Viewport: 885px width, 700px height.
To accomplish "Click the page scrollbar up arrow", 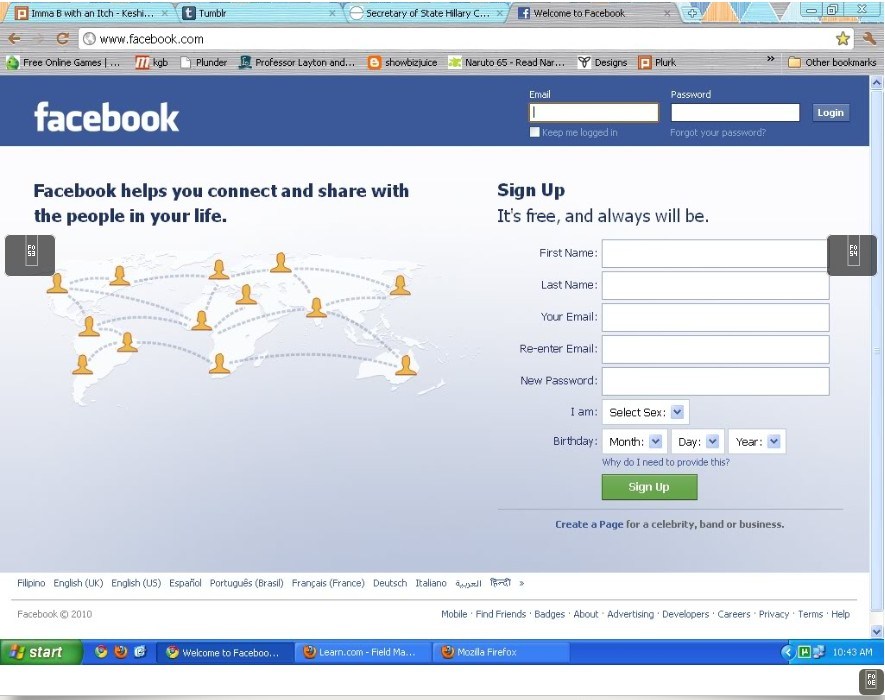I will [877, 83].
